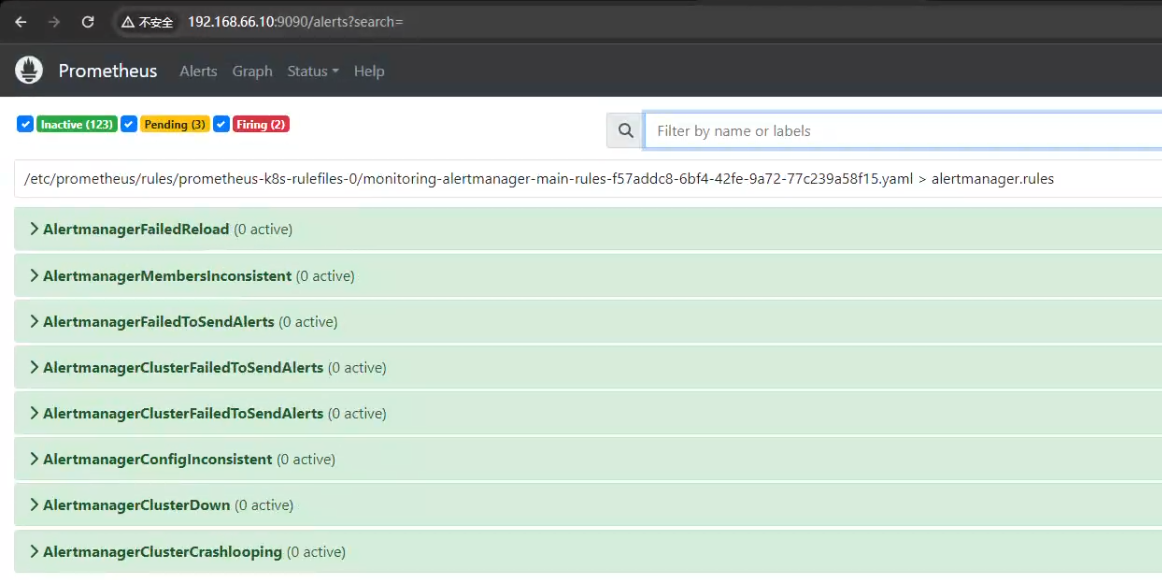Reload the page with the refresh icon
This screenshot has height=580, width=1162.
pyautogui.click(x=87, y=22)
